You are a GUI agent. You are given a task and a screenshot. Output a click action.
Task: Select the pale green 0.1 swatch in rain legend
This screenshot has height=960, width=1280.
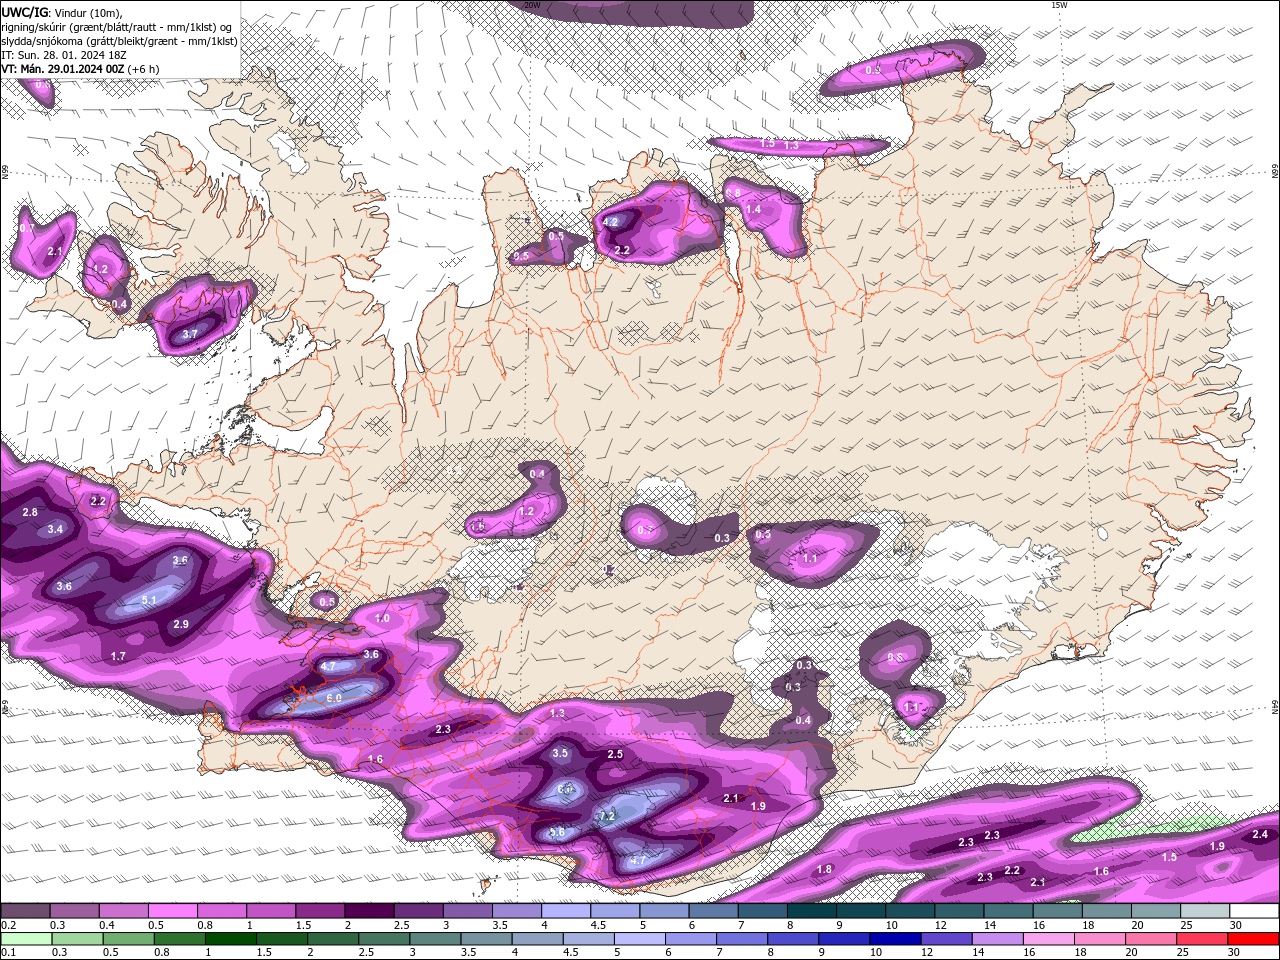(25, 939)
